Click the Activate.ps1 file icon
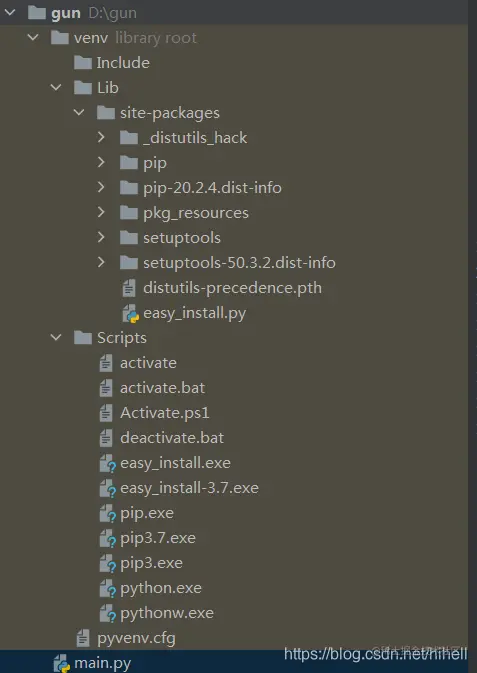This screenshot has width=477, height=673. click(106, 413)
